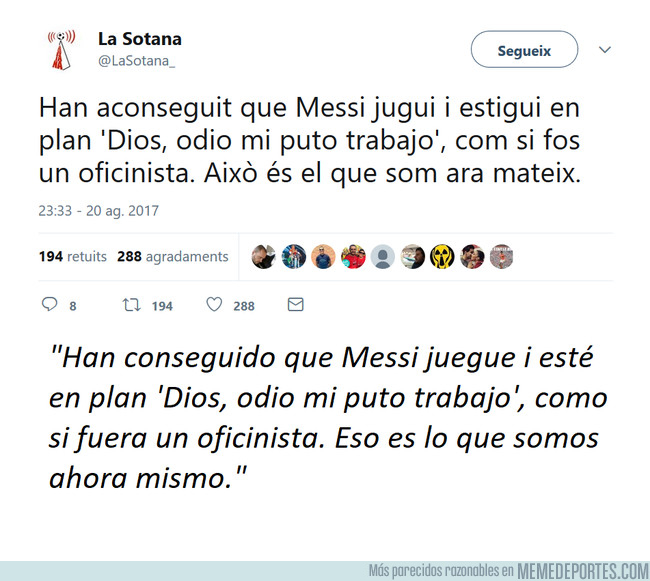Open the last avatar in likers row

[x=502, y=257]
